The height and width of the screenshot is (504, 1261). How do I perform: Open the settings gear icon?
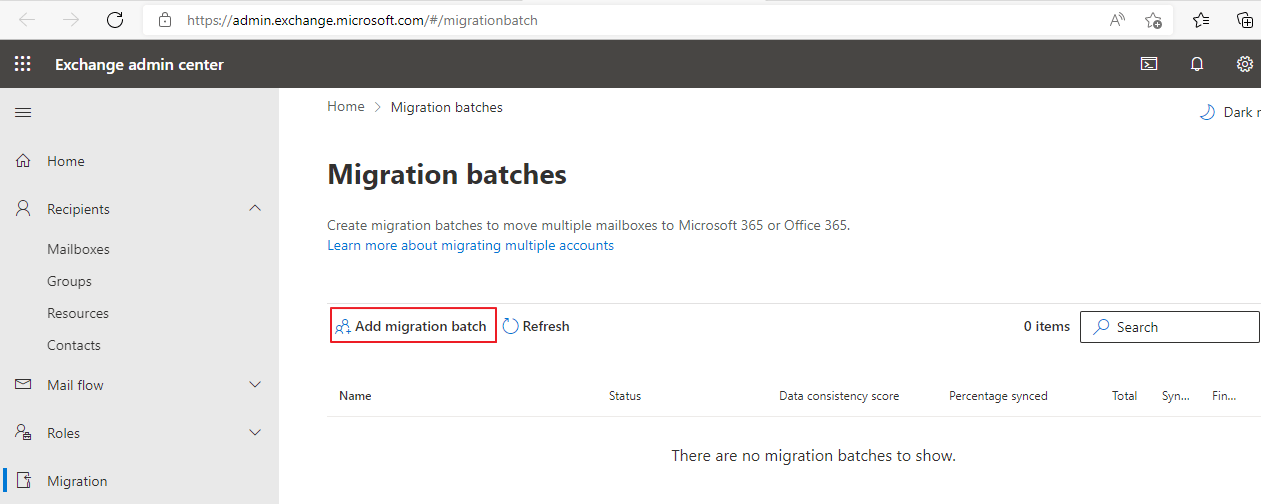pyautogui.click(x=1245, y=64)
